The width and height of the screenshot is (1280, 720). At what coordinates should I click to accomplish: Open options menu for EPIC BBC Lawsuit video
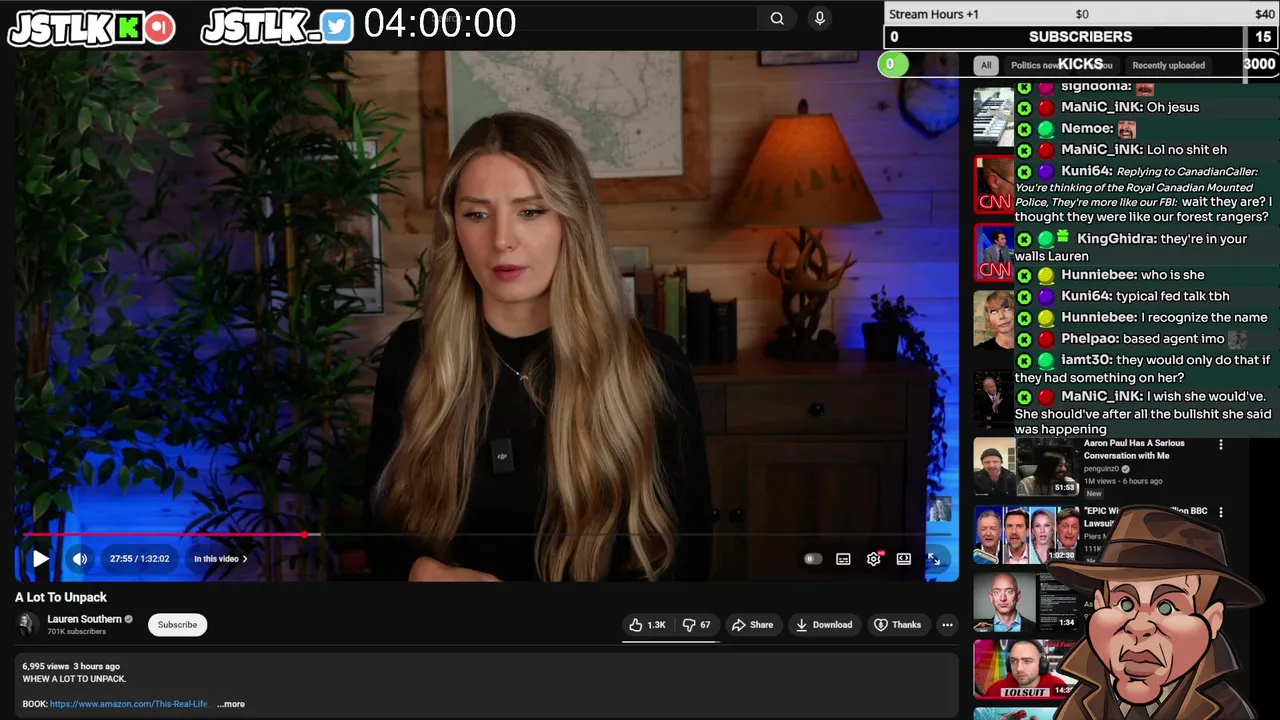(x=1220, y=512)
